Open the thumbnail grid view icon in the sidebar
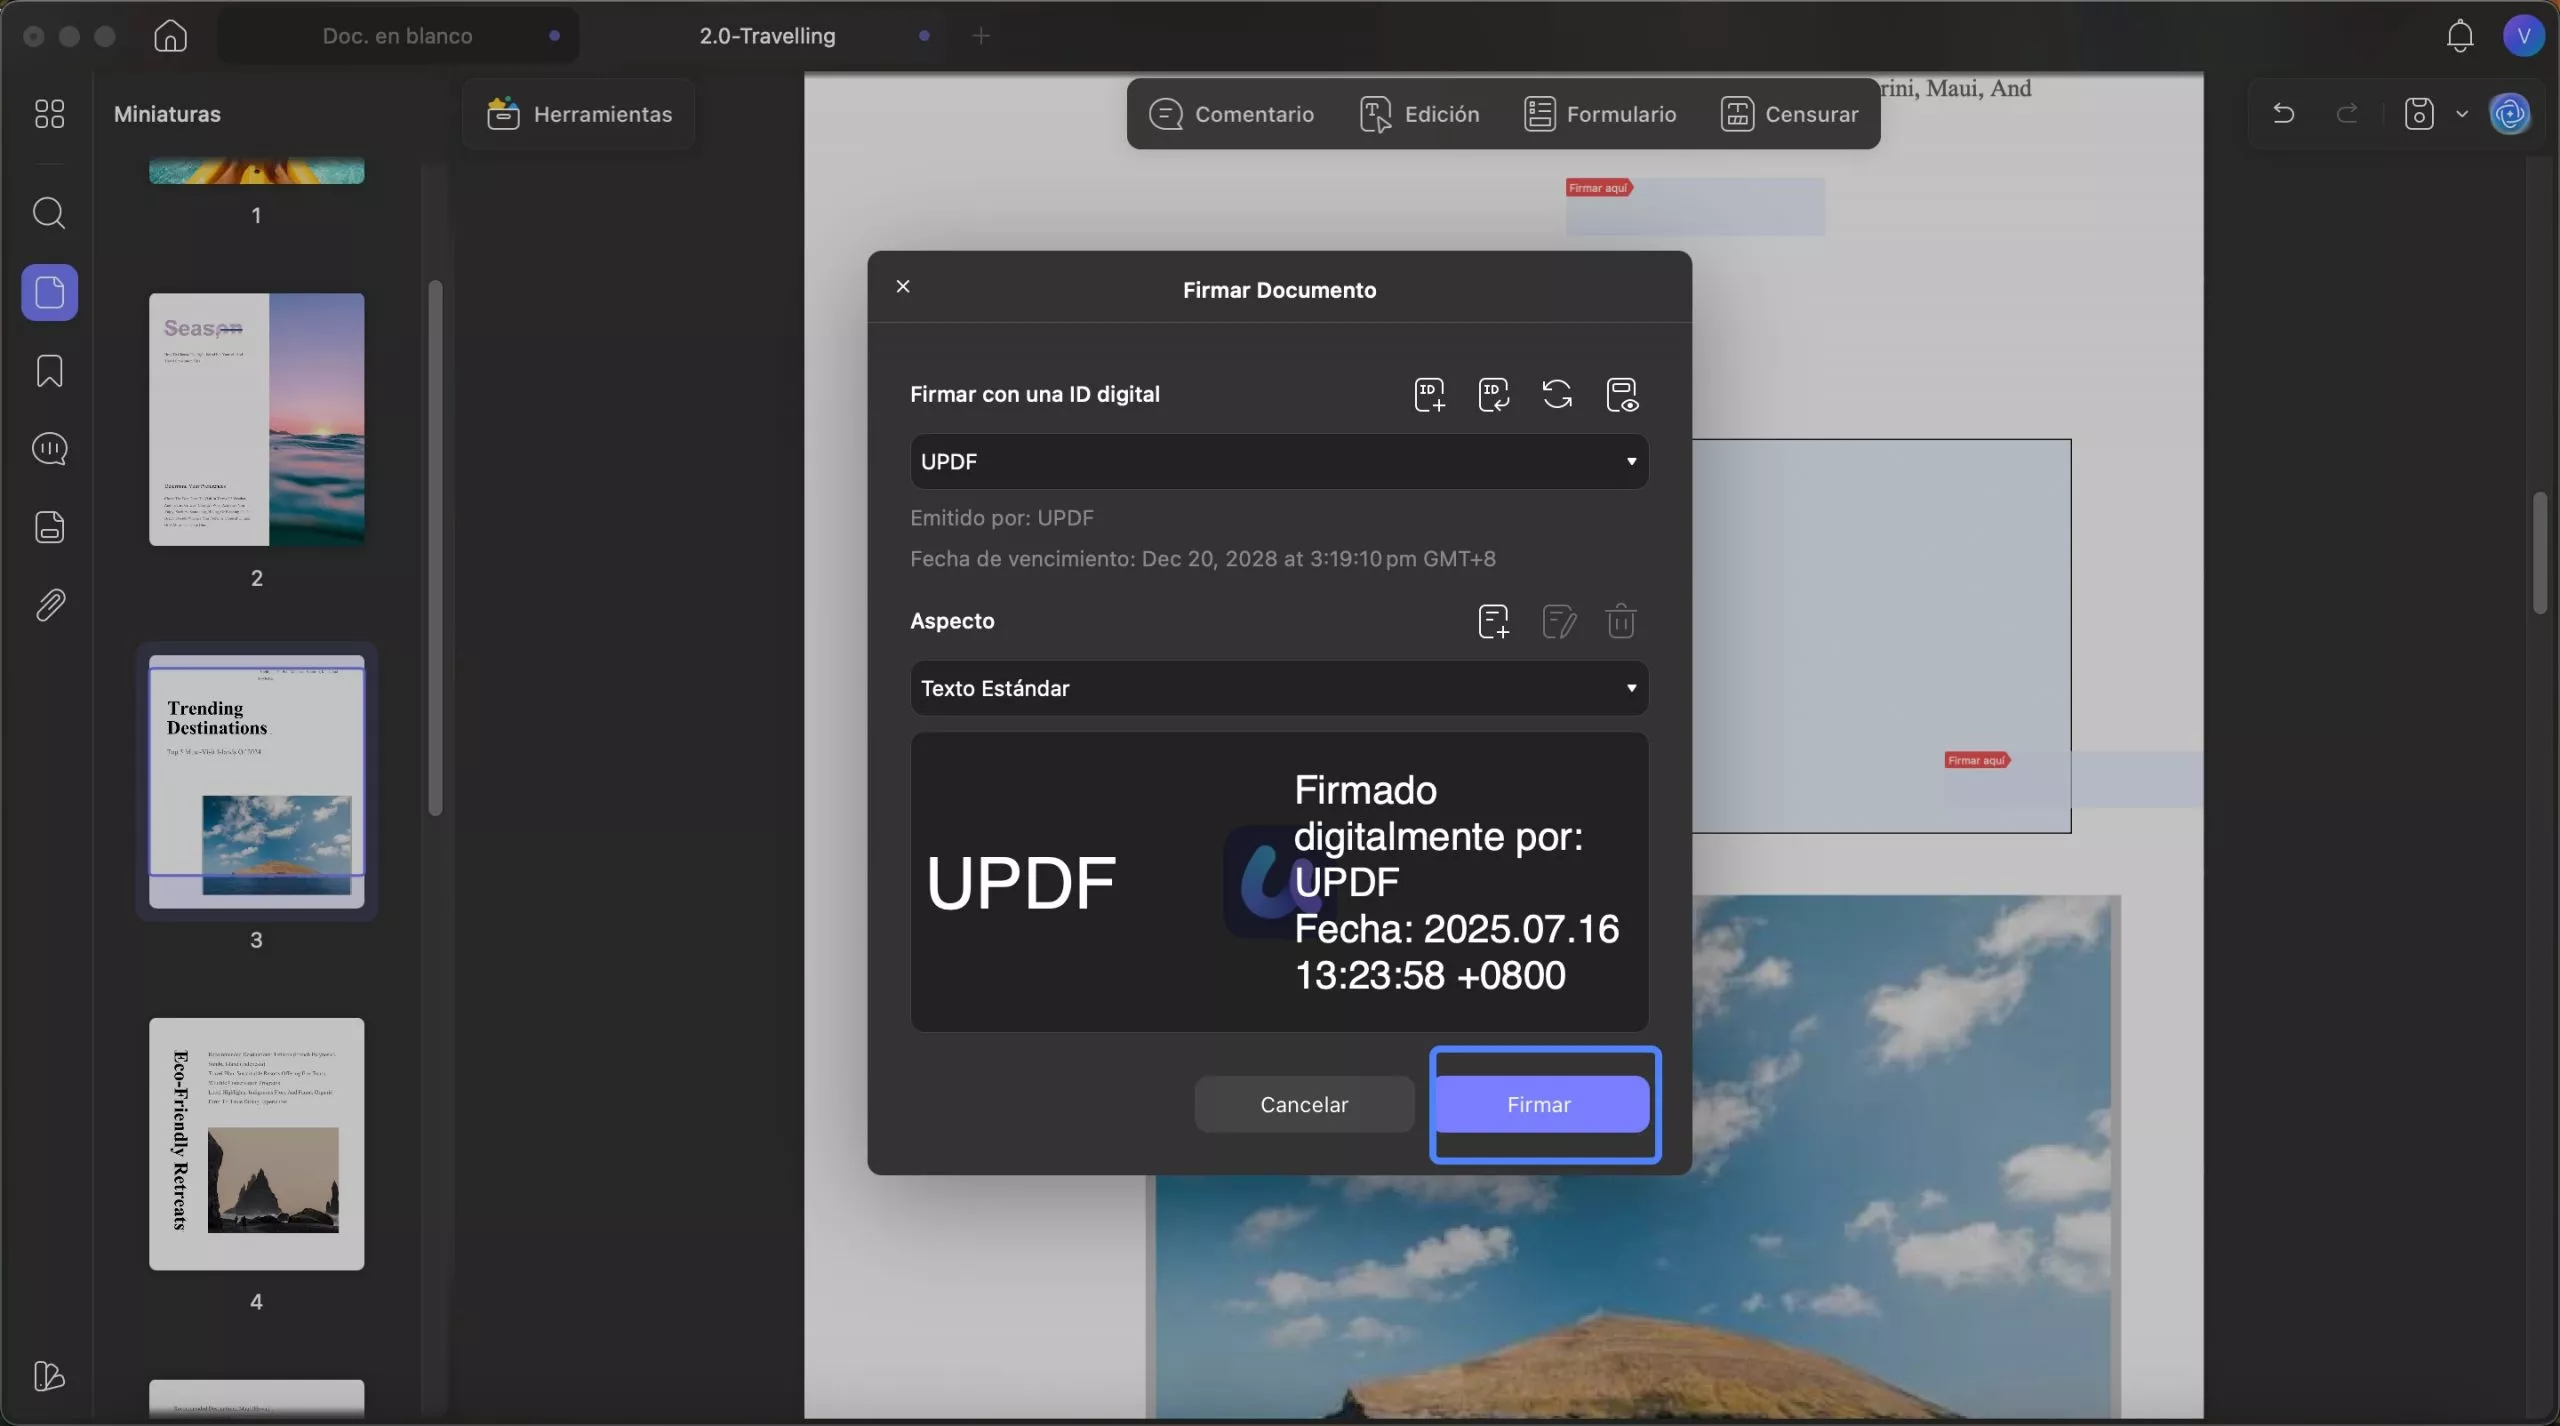Image resolution: width=2560 pixels, height=1426 pixels. [49, 113]
